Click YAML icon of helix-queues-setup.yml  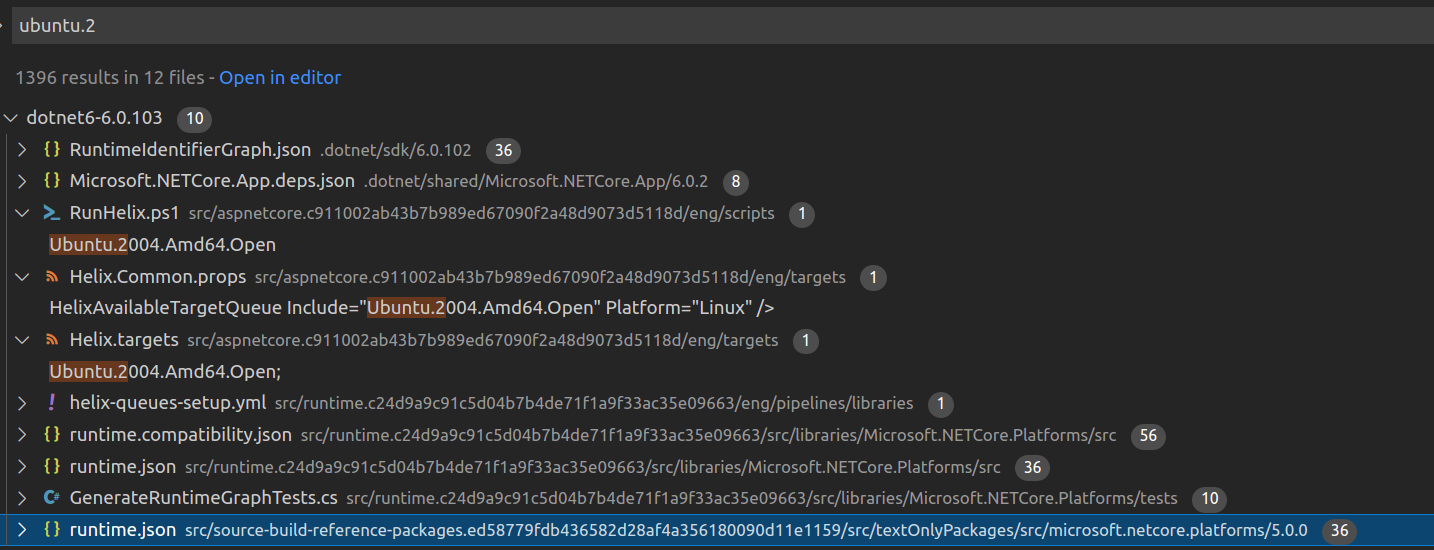pos(51,403)
